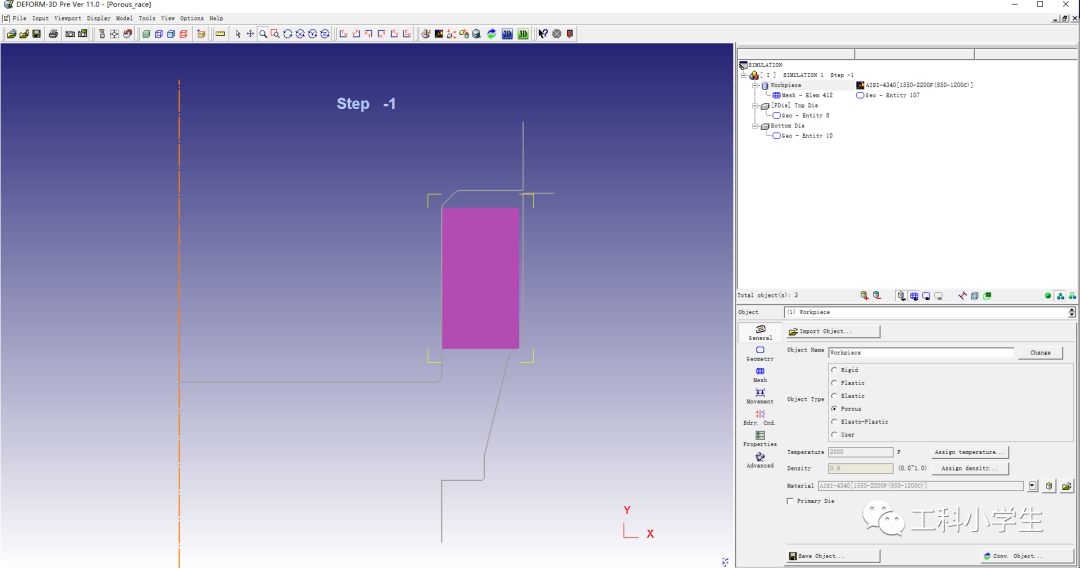Viewport: 1080px width, 568px height.
Task: Enable the Primary Die checkbox
Action: pyautogui.click(x=790, y=501)
